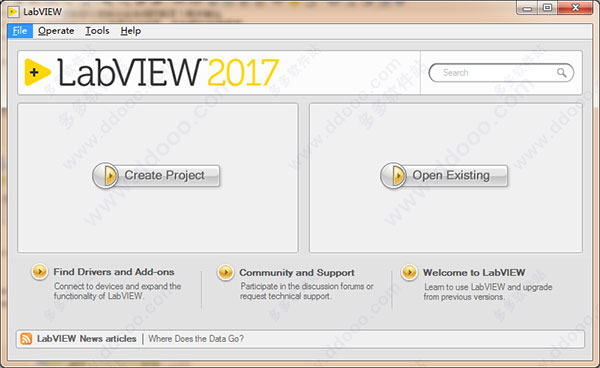Image resolution: width=600 pixels, height=368 pixels.
Task: Focus the Search input field
Action: (501, 73)
